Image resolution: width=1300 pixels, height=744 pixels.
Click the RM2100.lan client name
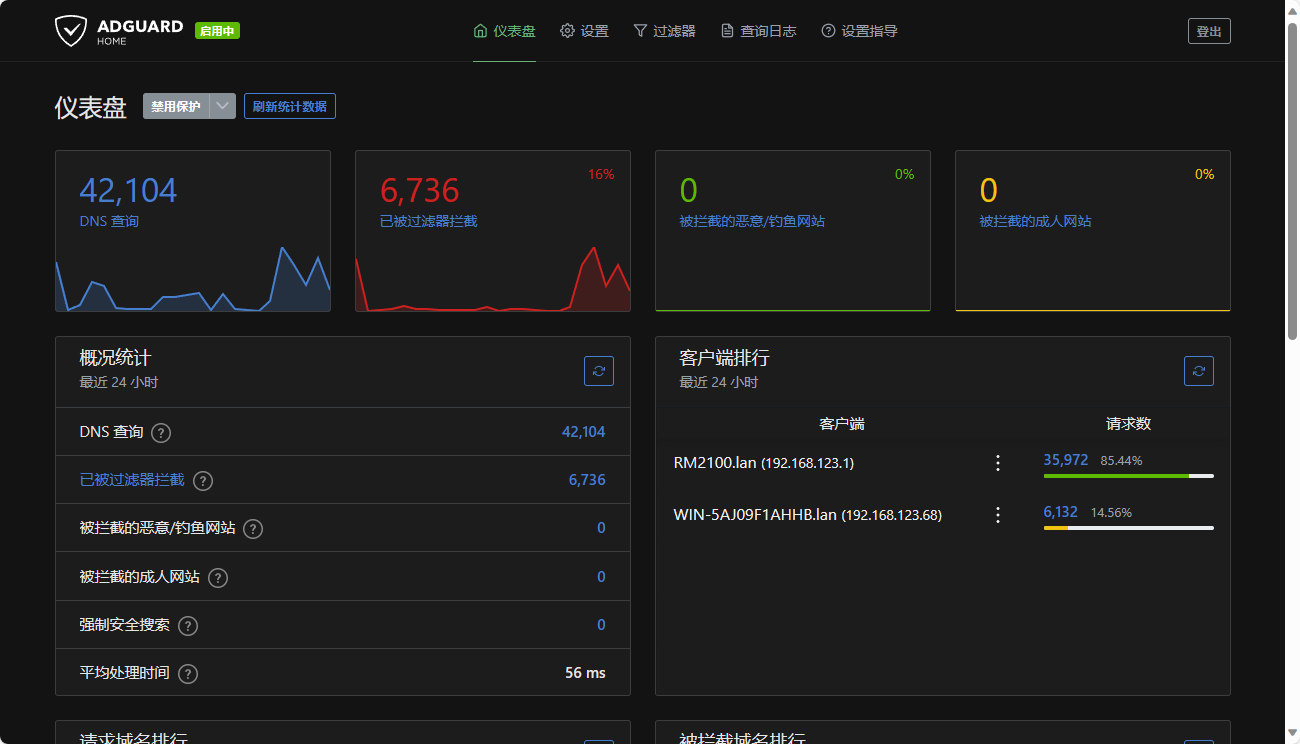715,463
